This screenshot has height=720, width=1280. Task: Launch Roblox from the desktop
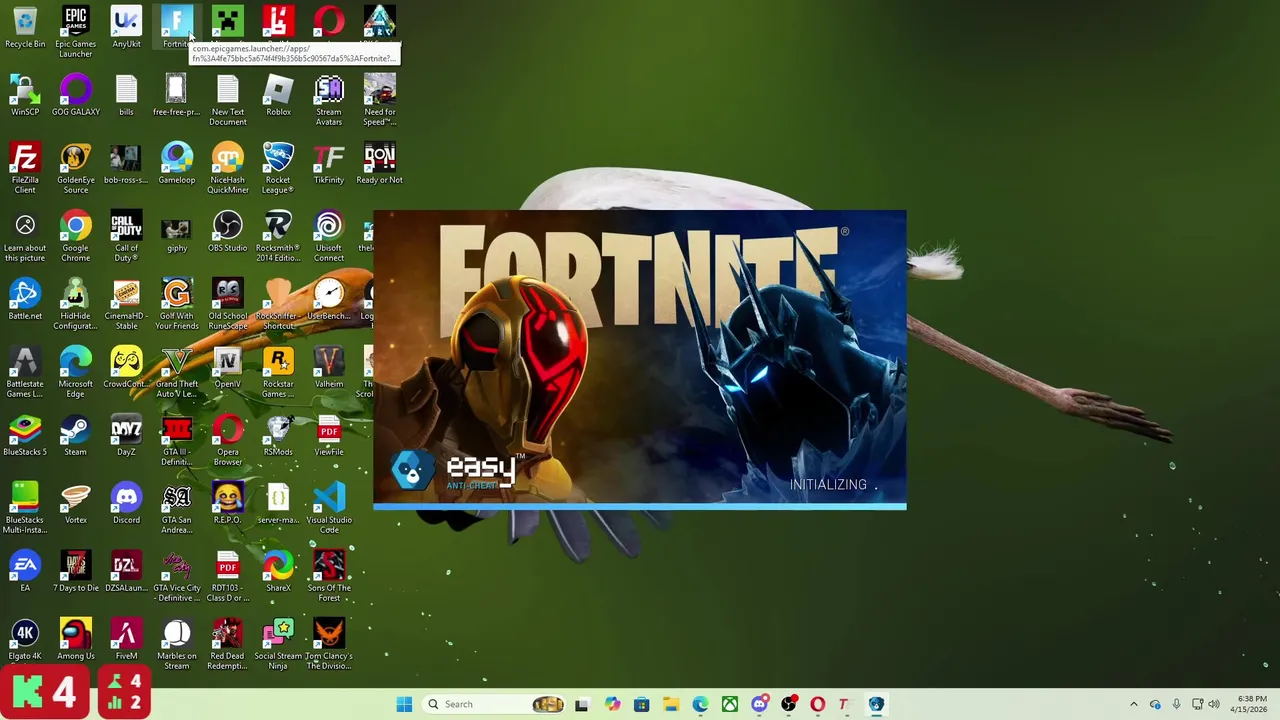tap(278, 95)
